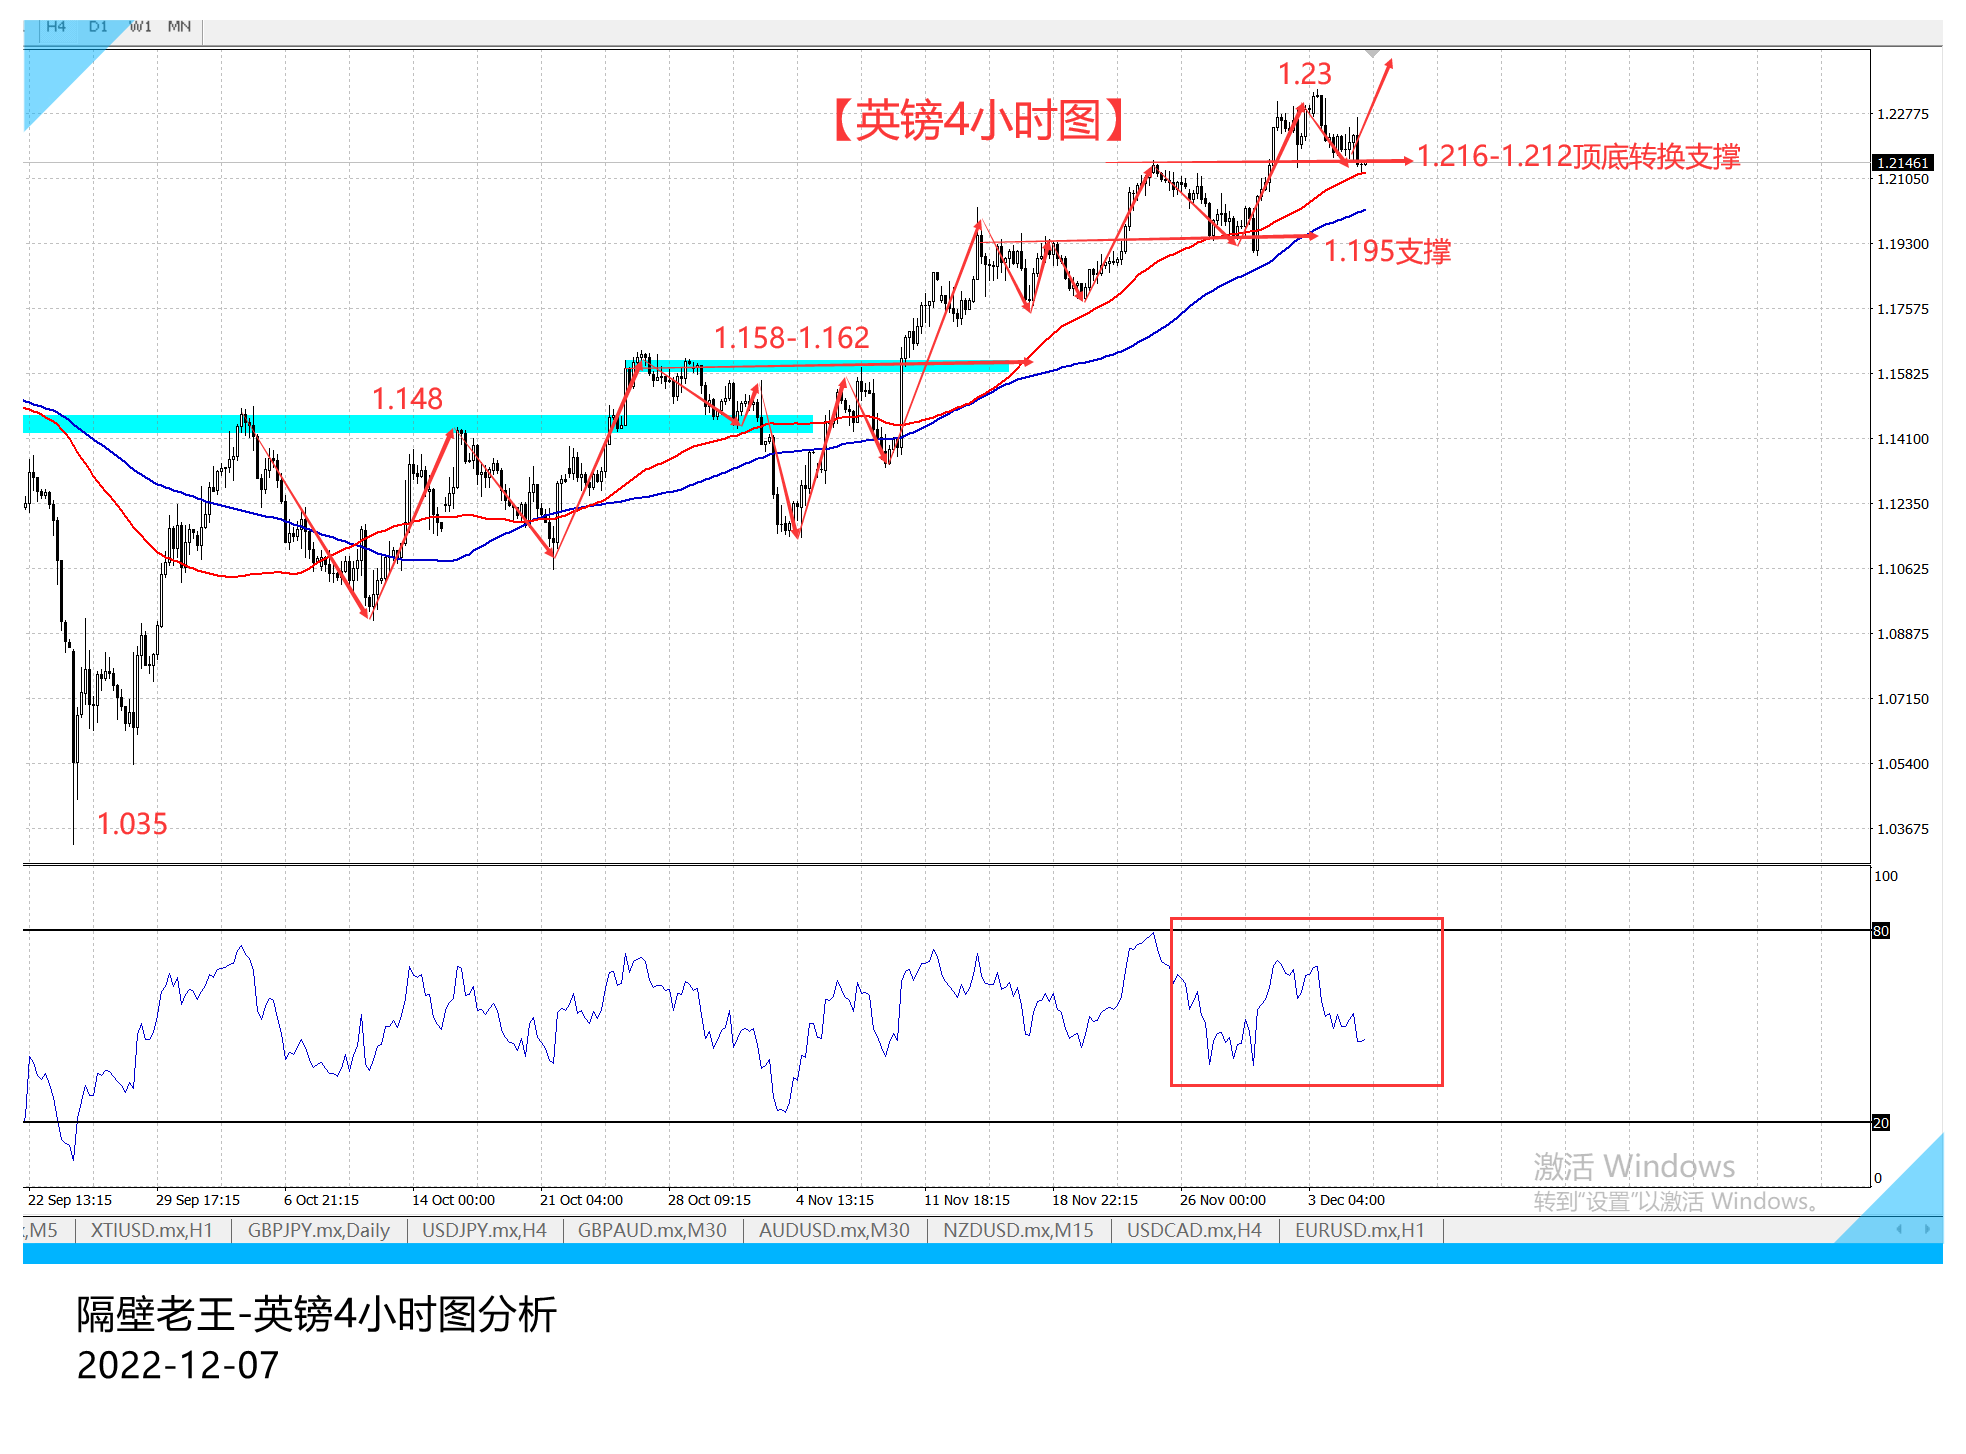Click the right chart-tabs scroll arrow

tap(1927, 1229)
